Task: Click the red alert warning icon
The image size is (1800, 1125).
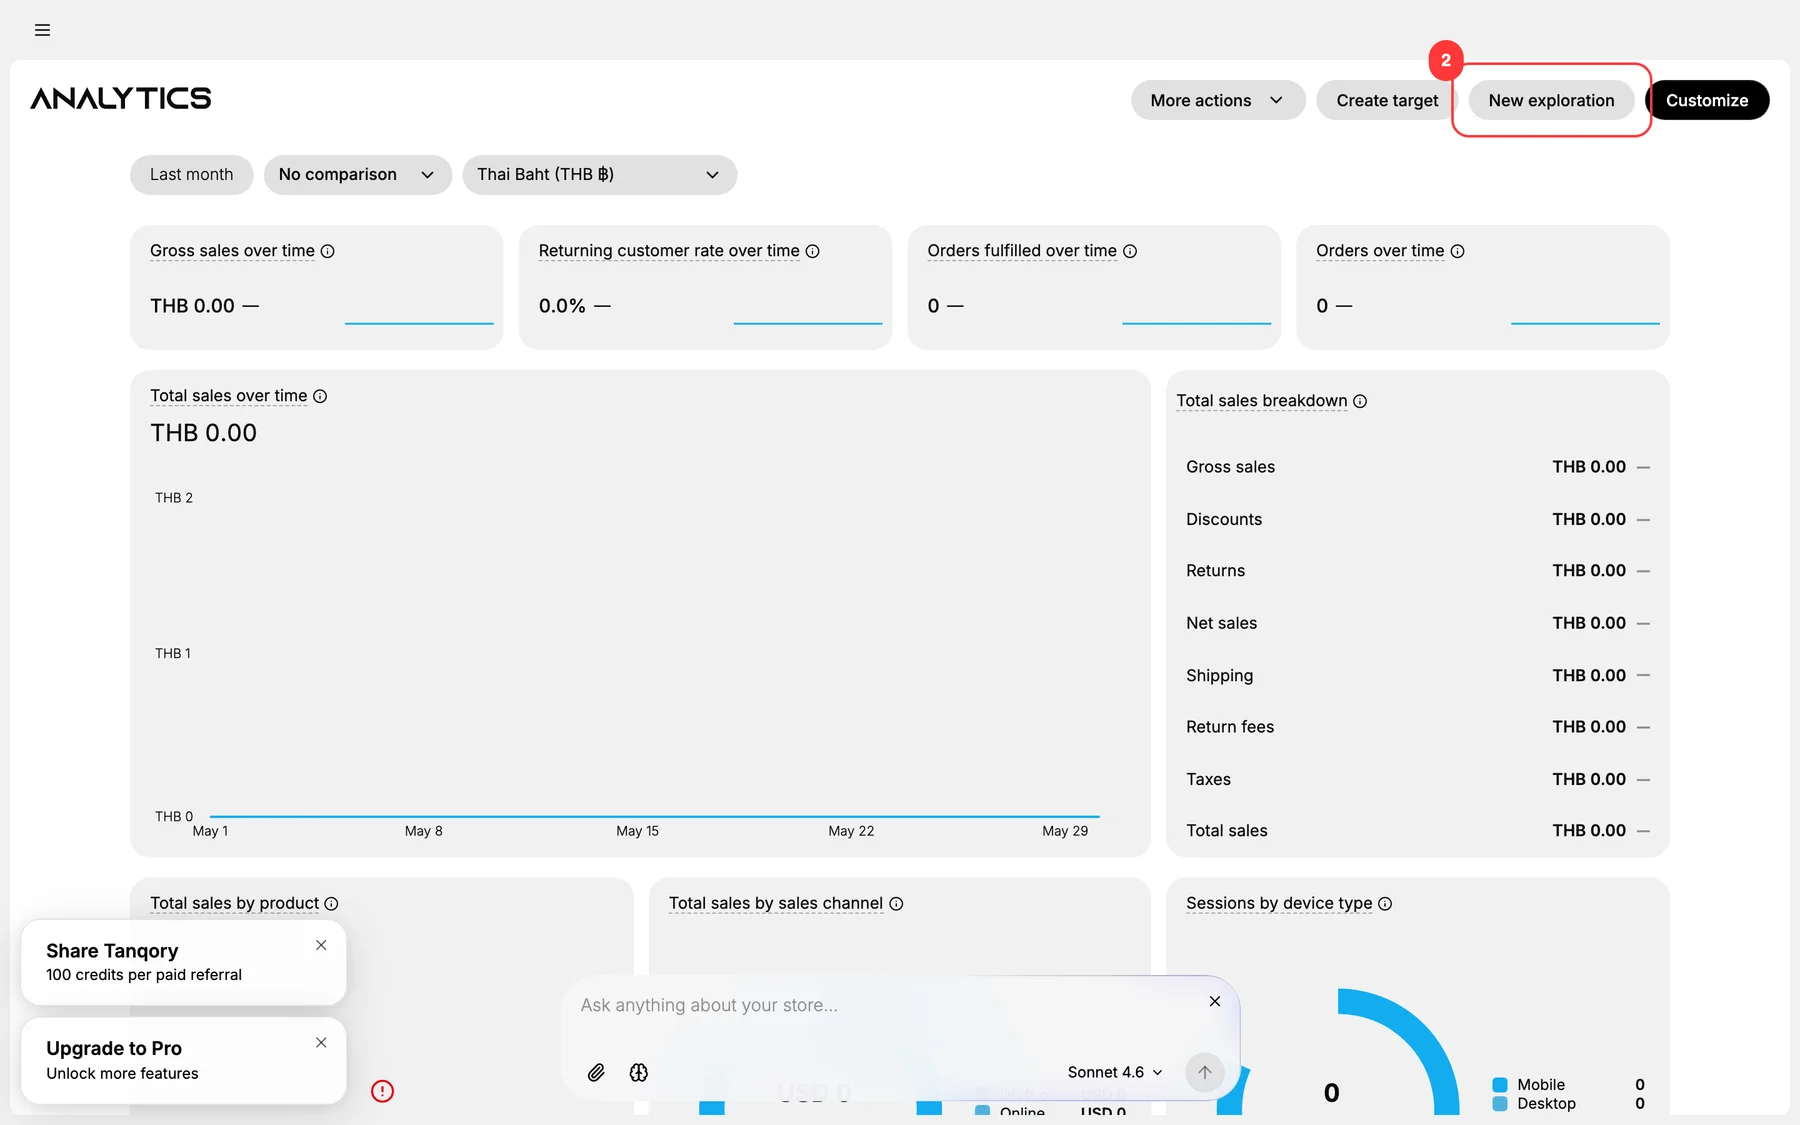Action: click(382, 1091)
